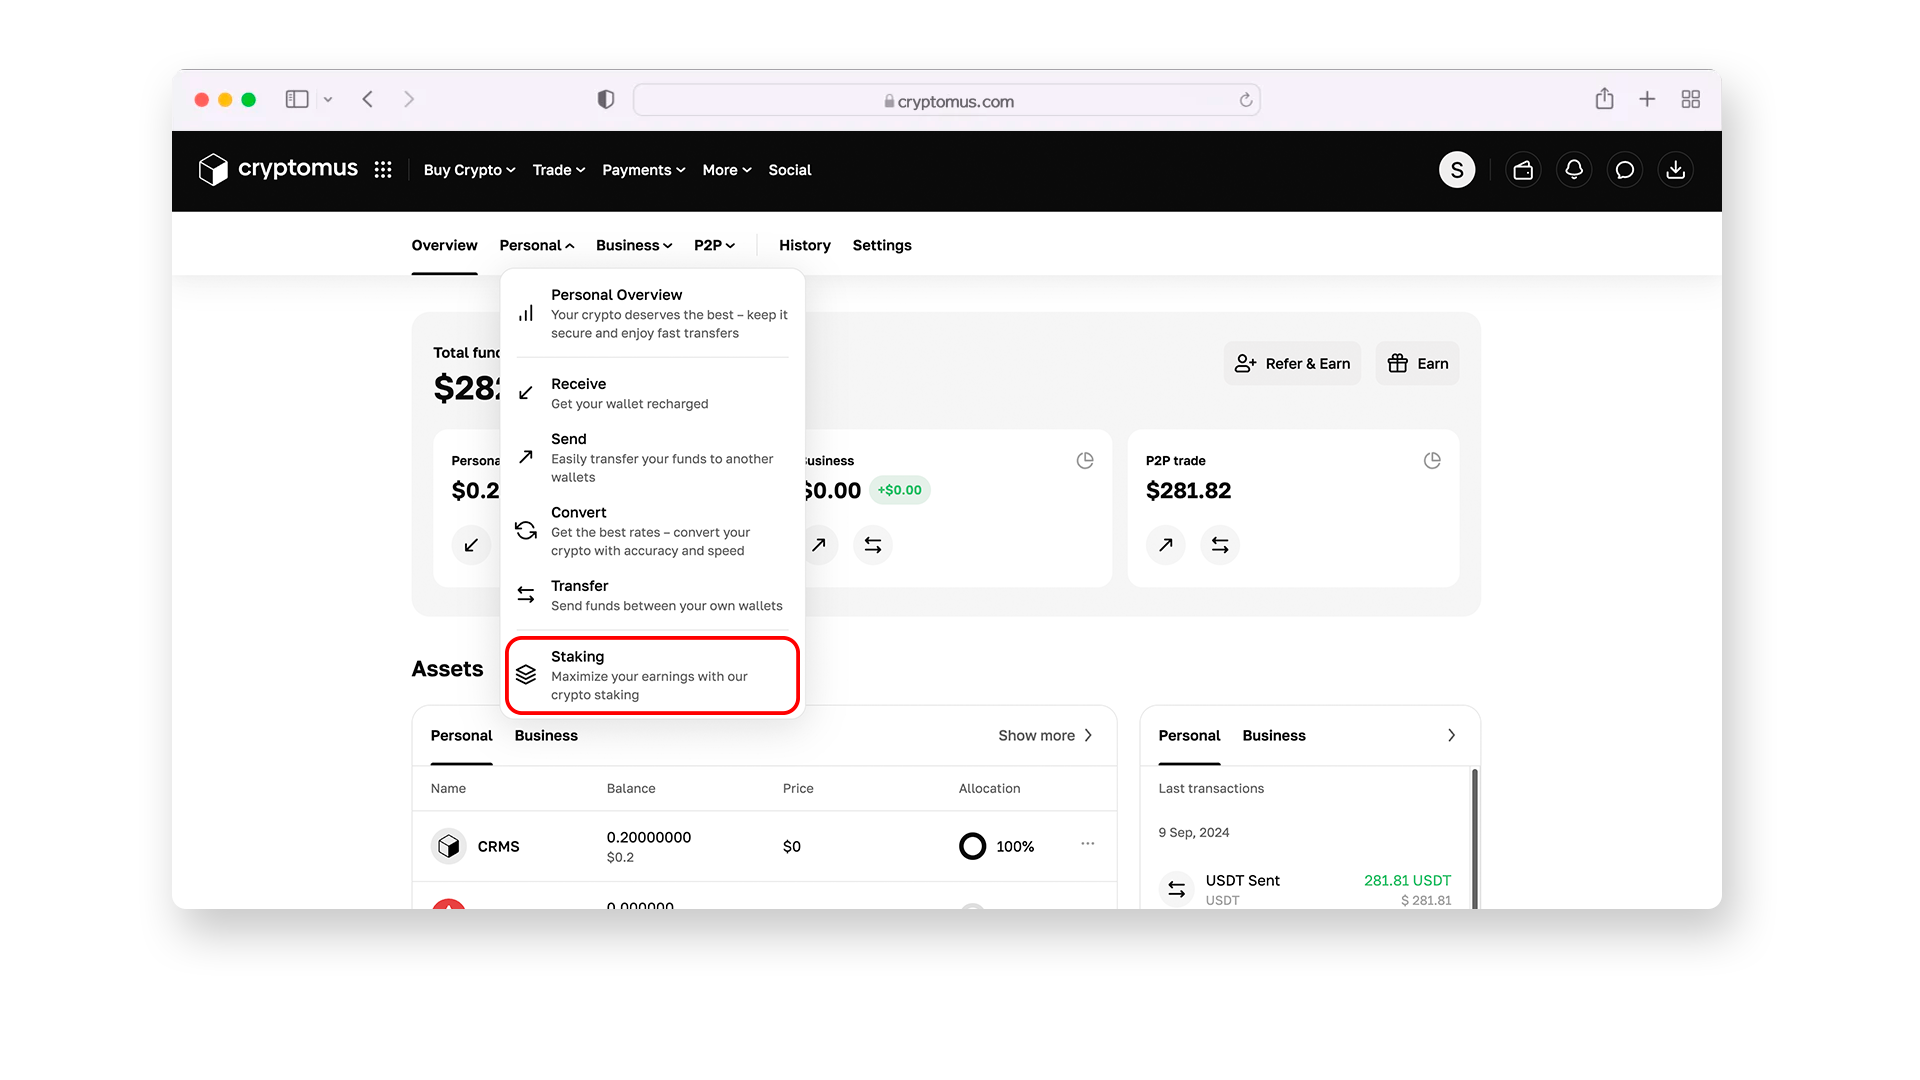Image resolution: width=1920 pixels, height=1080 pixels.
Task: Select Personal assets toggle
Action: (x=460, y=735)
